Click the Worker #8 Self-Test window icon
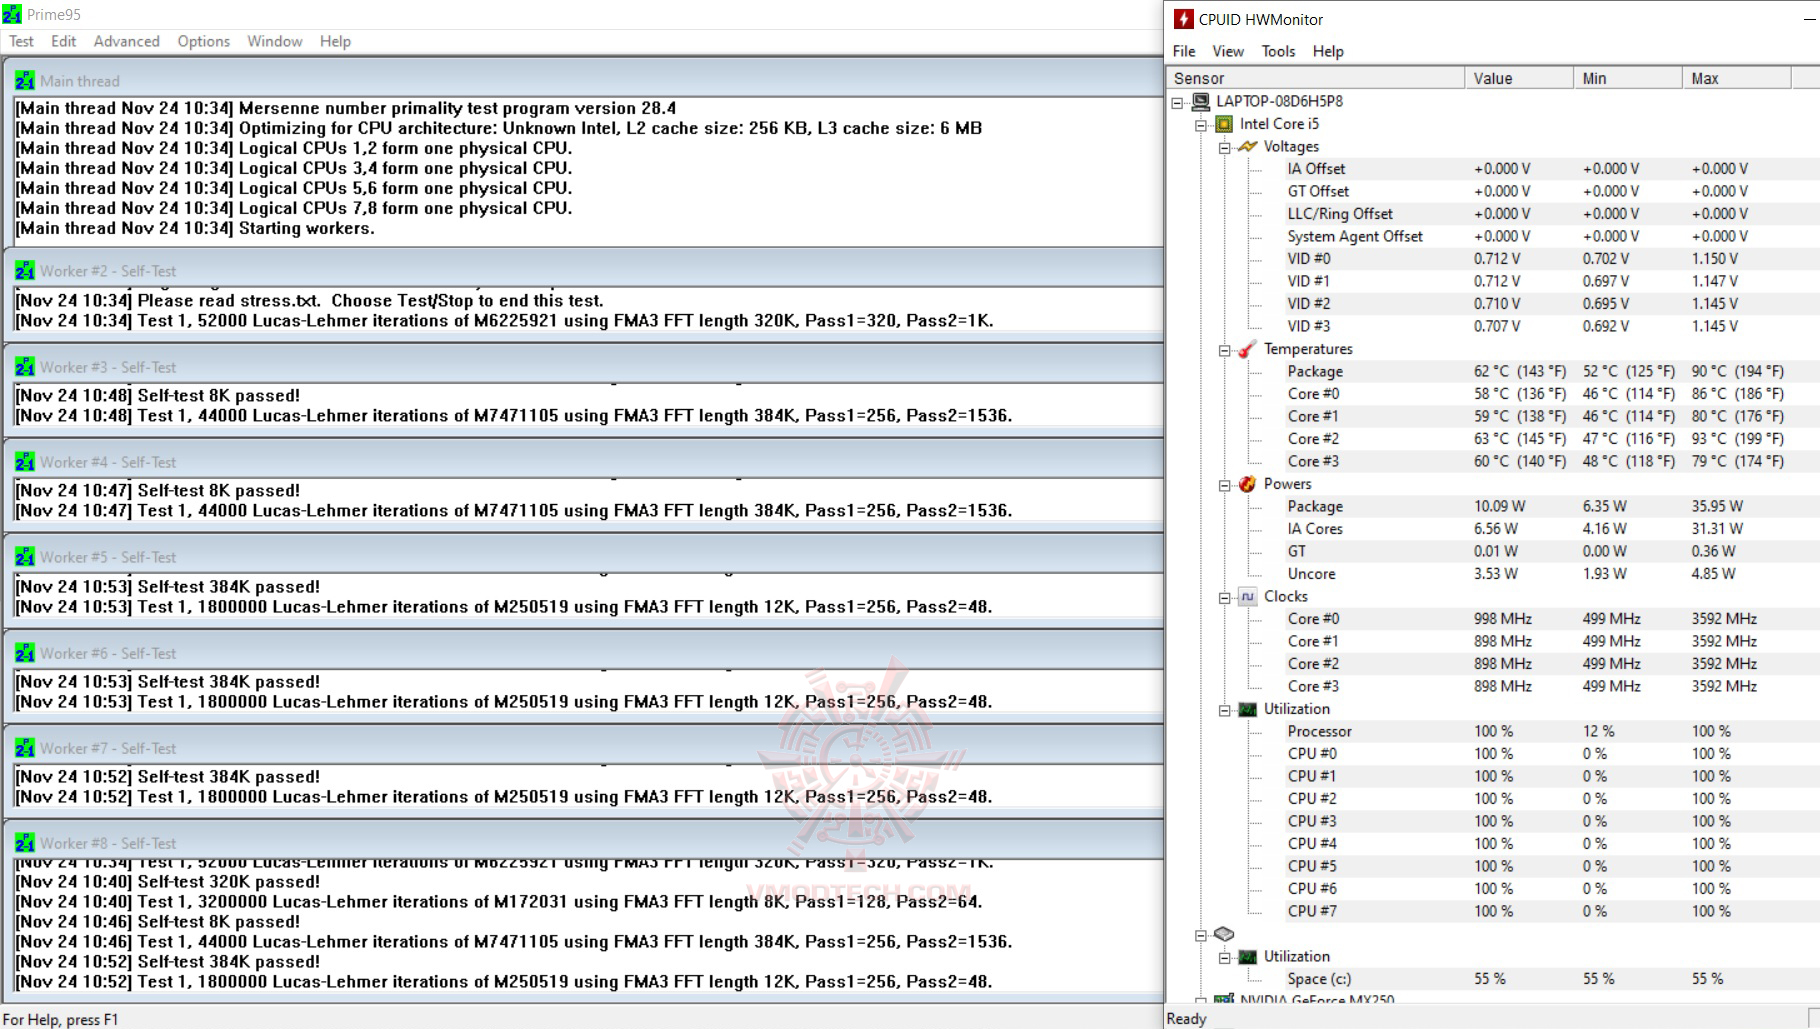Screen dimensions: 1820x1029 (x=25, y=843)
